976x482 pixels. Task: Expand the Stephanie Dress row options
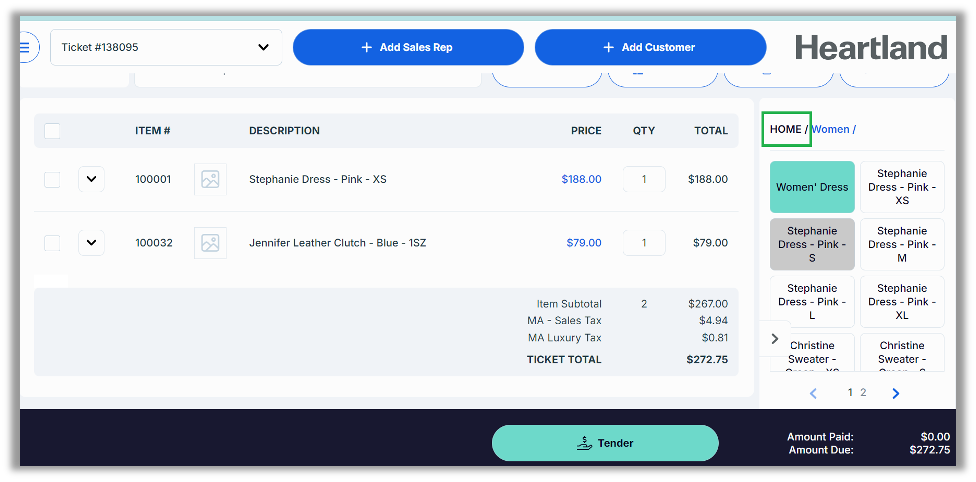coord(91,180)
